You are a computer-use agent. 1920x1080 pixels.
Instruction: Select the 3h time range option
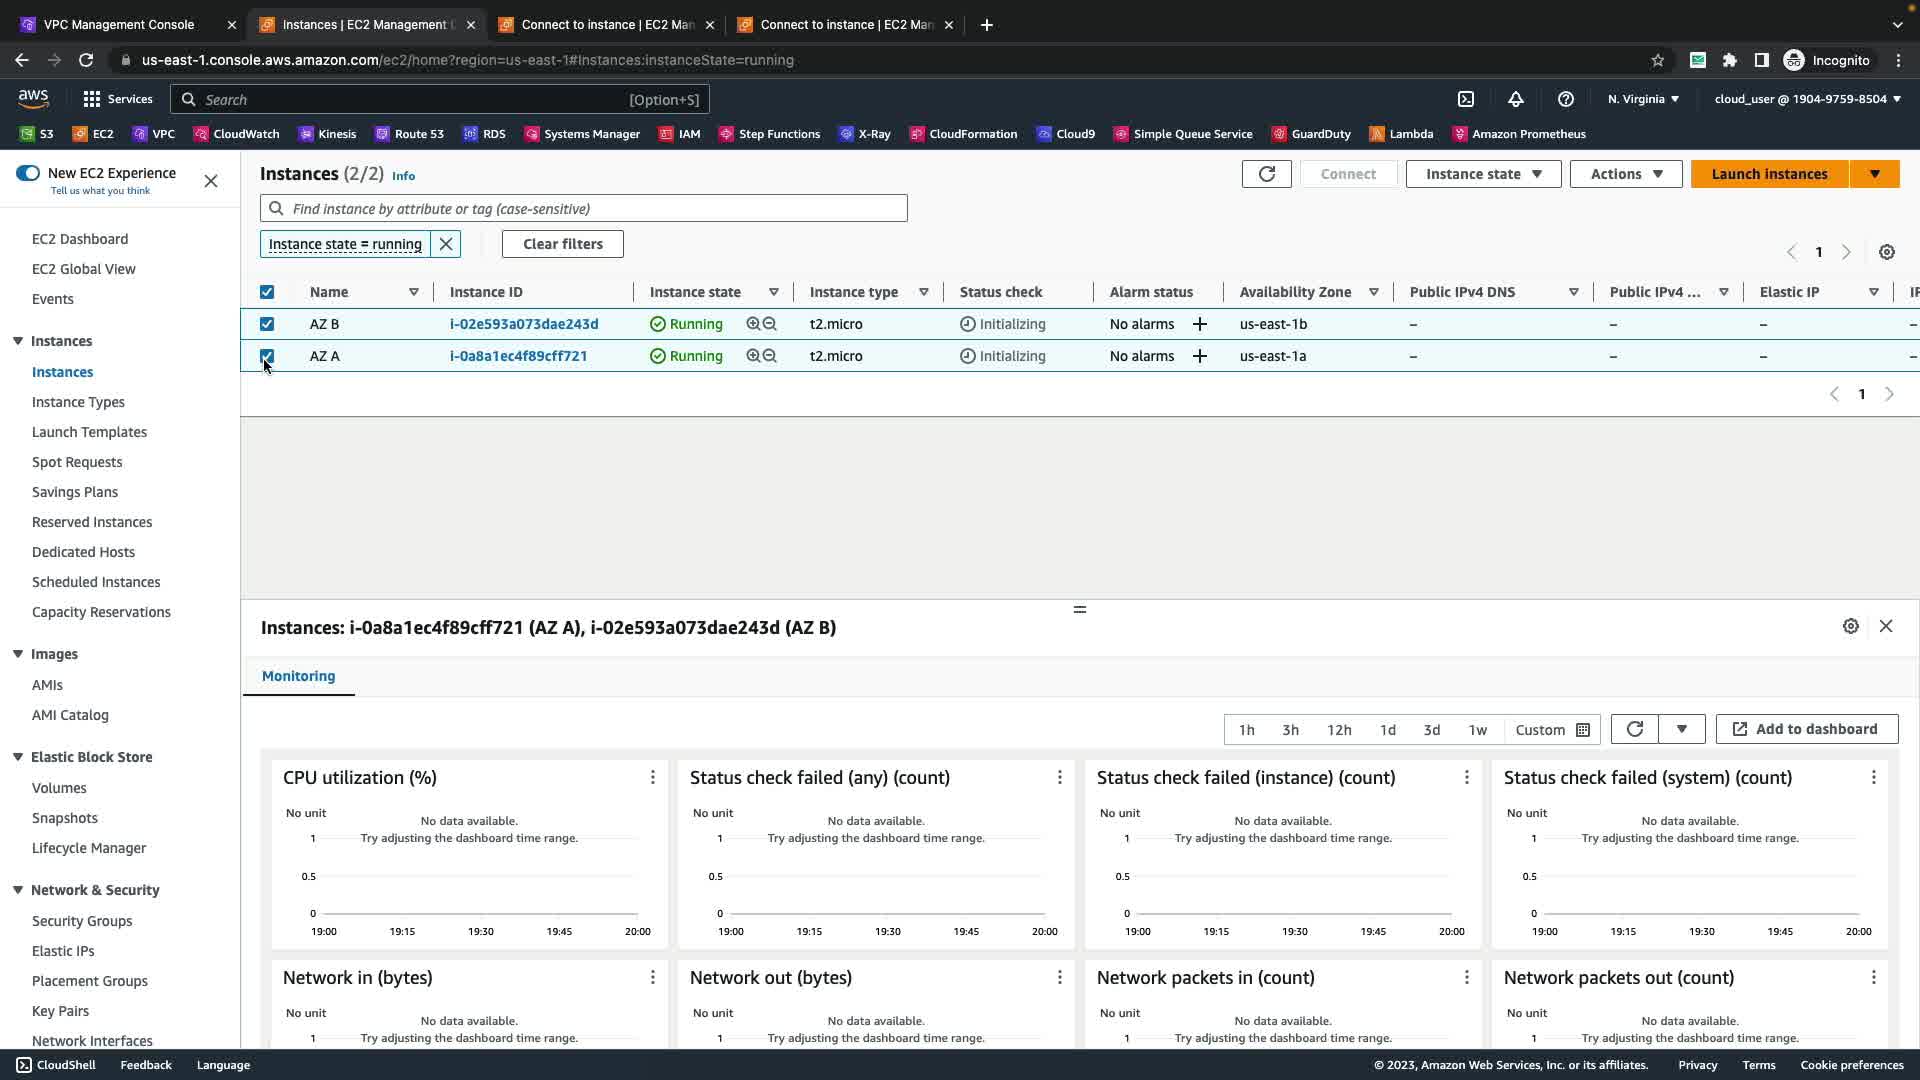tap(1290, 730)
